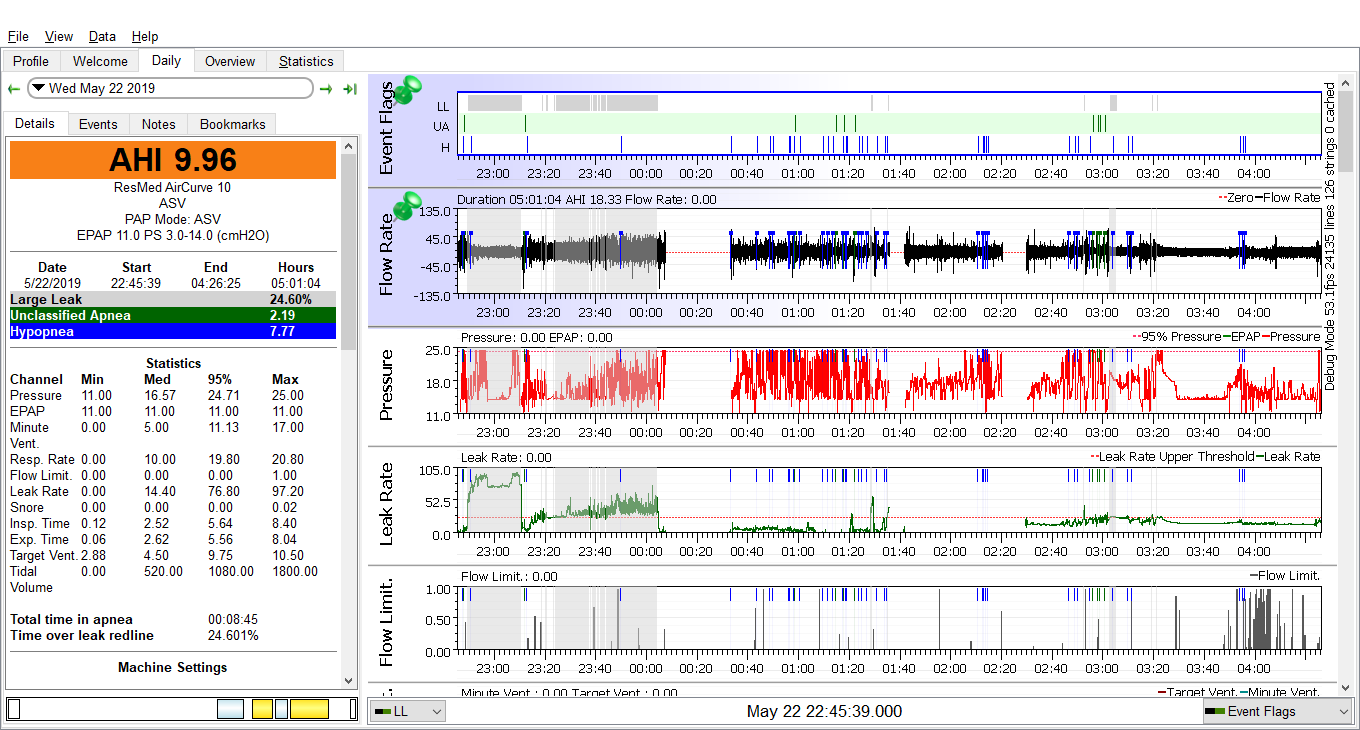Open the File menu

18,36
